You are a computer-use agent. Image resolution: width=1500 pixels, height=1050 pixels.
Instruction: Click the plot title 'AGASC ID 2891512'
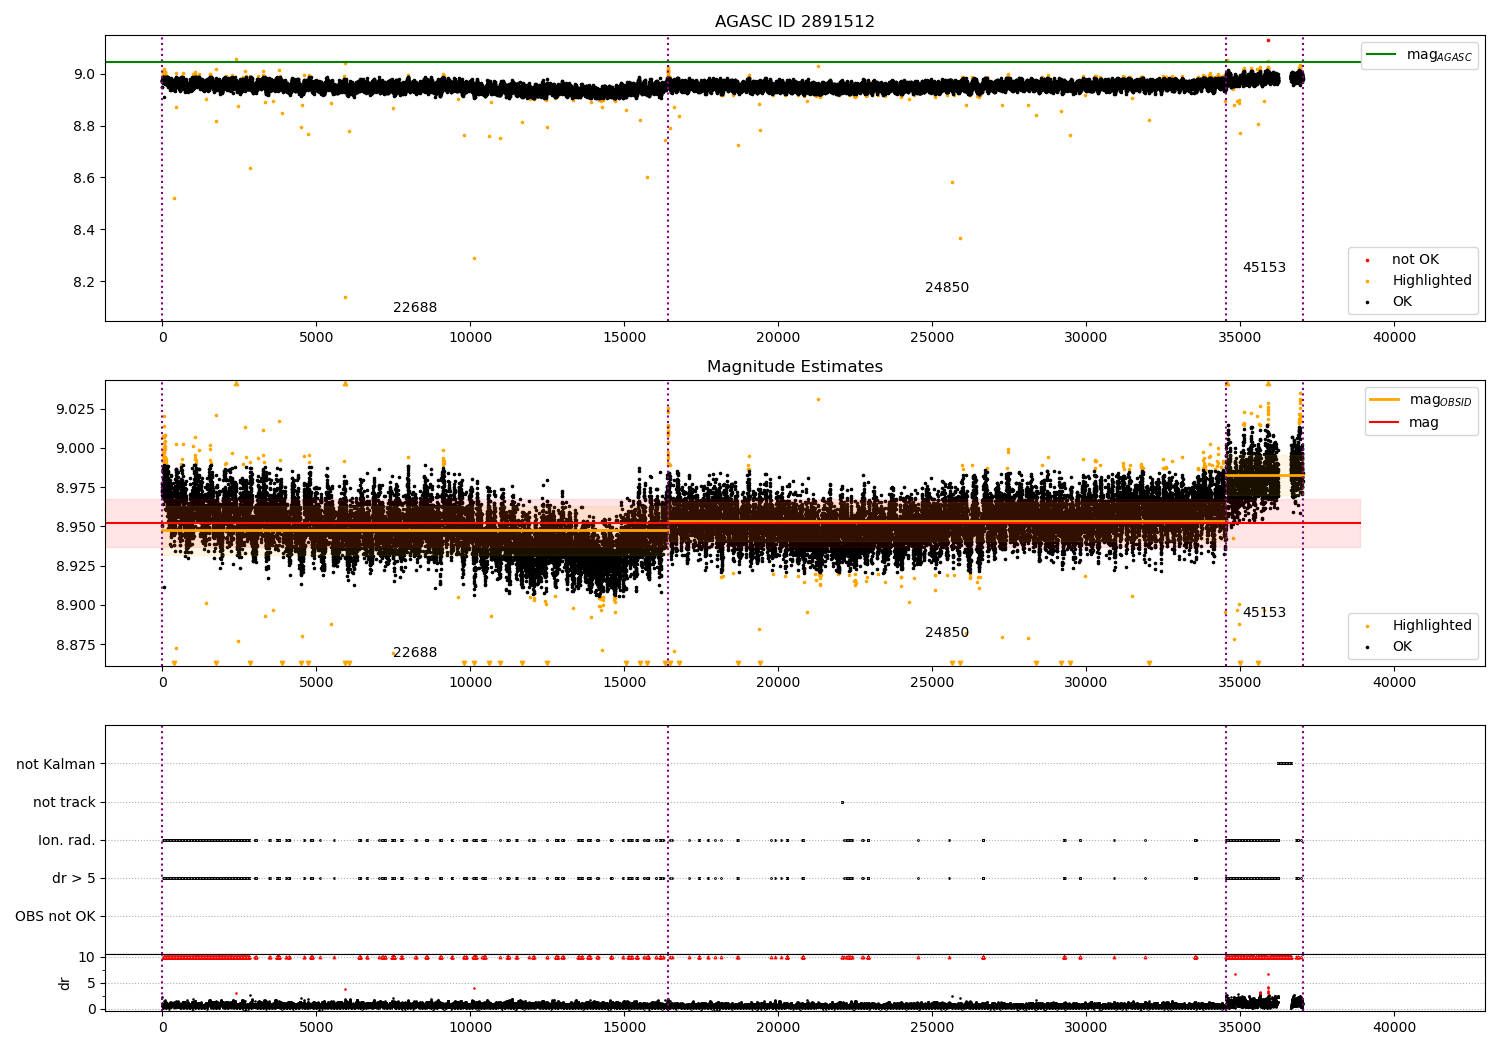795,21
